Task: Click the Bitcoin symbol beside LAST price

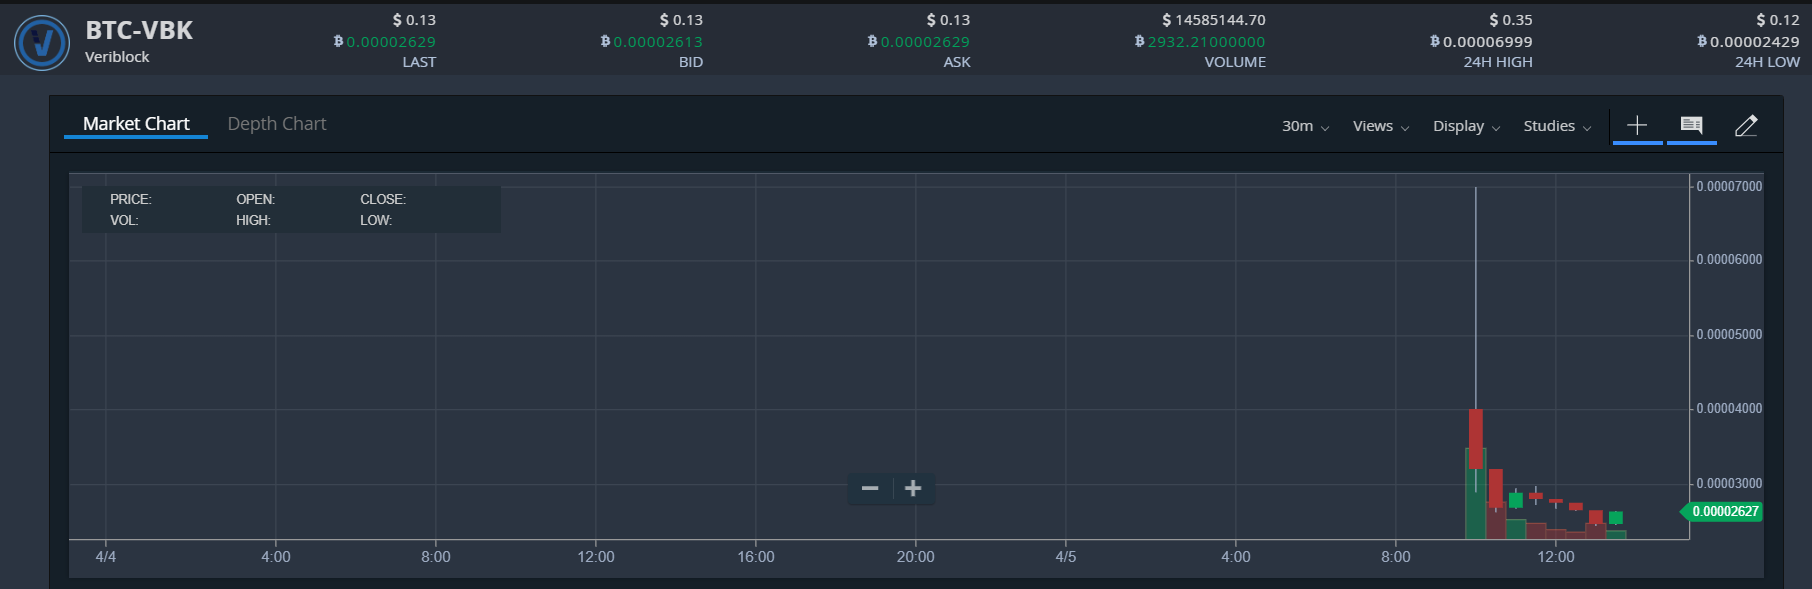Action: pyautogui.click(x=339, y=41)
